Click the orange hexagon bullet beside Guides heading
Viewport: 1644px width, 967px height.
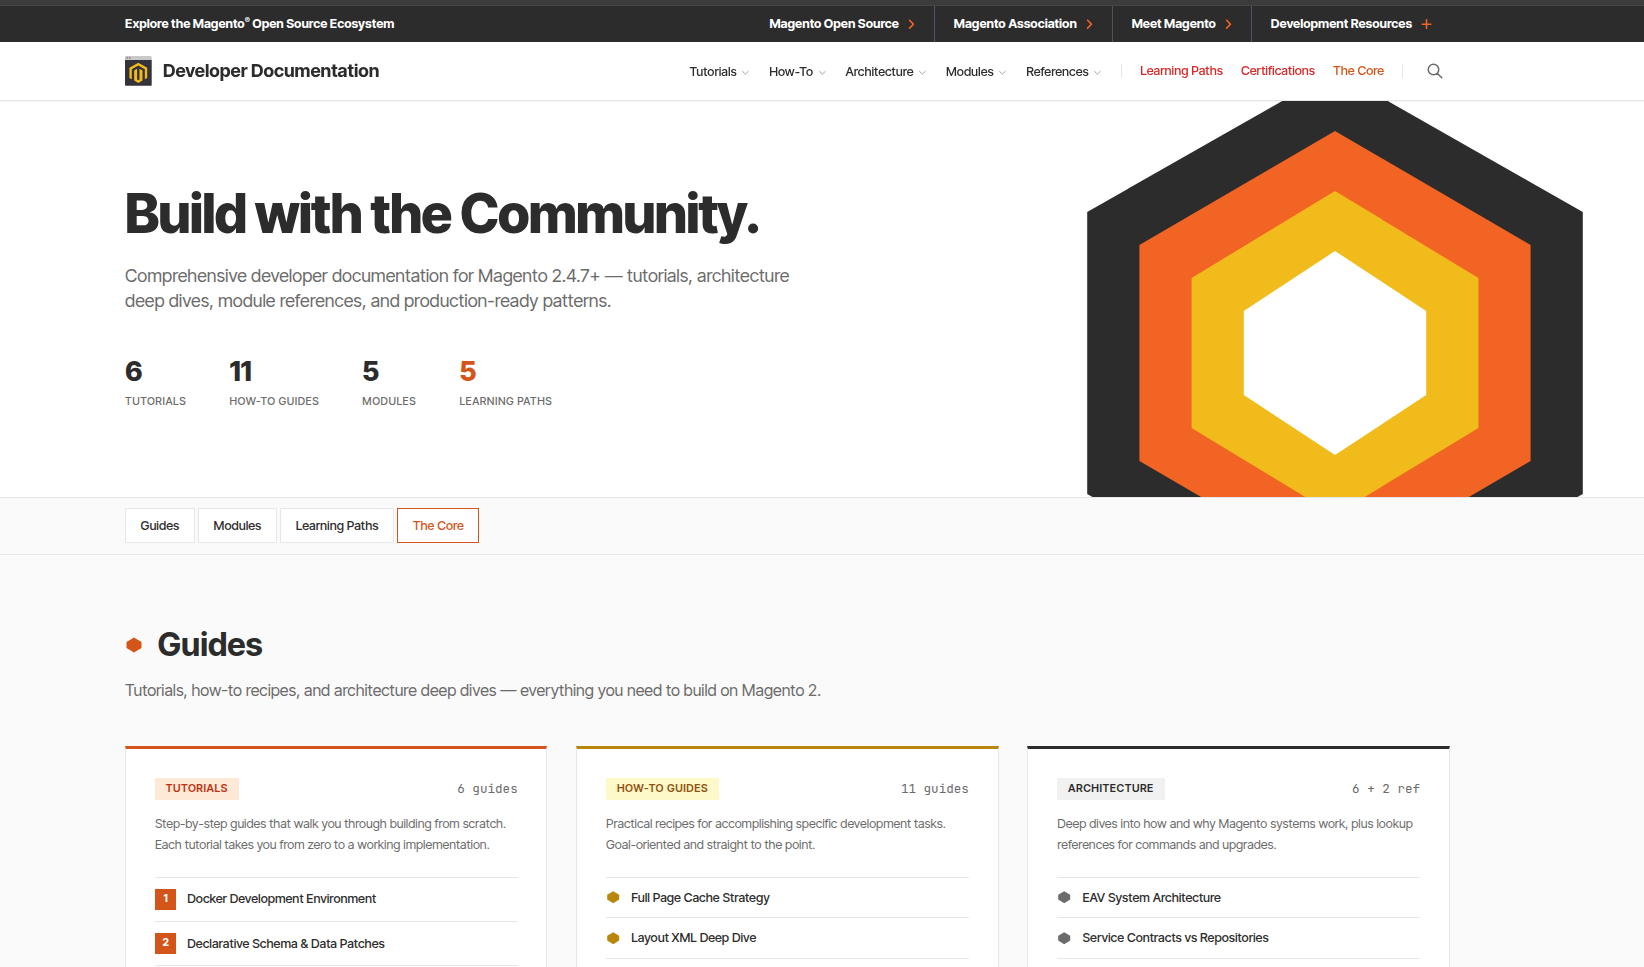pyautogui.click(x=134, y=644)
